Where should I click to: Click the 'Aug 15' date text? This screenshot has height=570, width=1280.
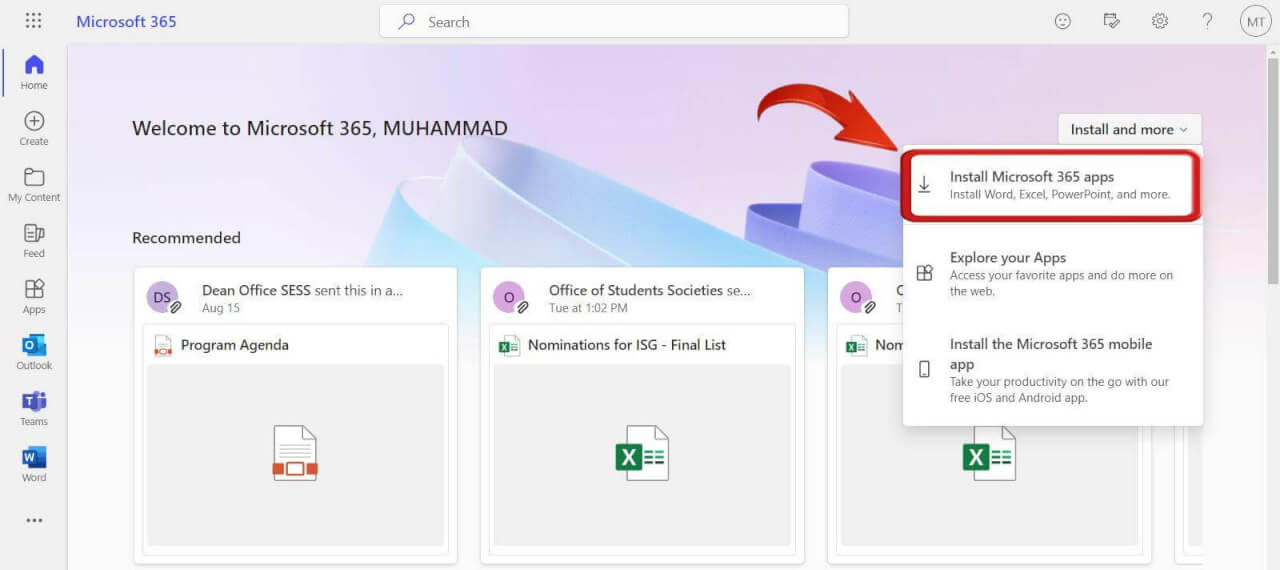219,308
